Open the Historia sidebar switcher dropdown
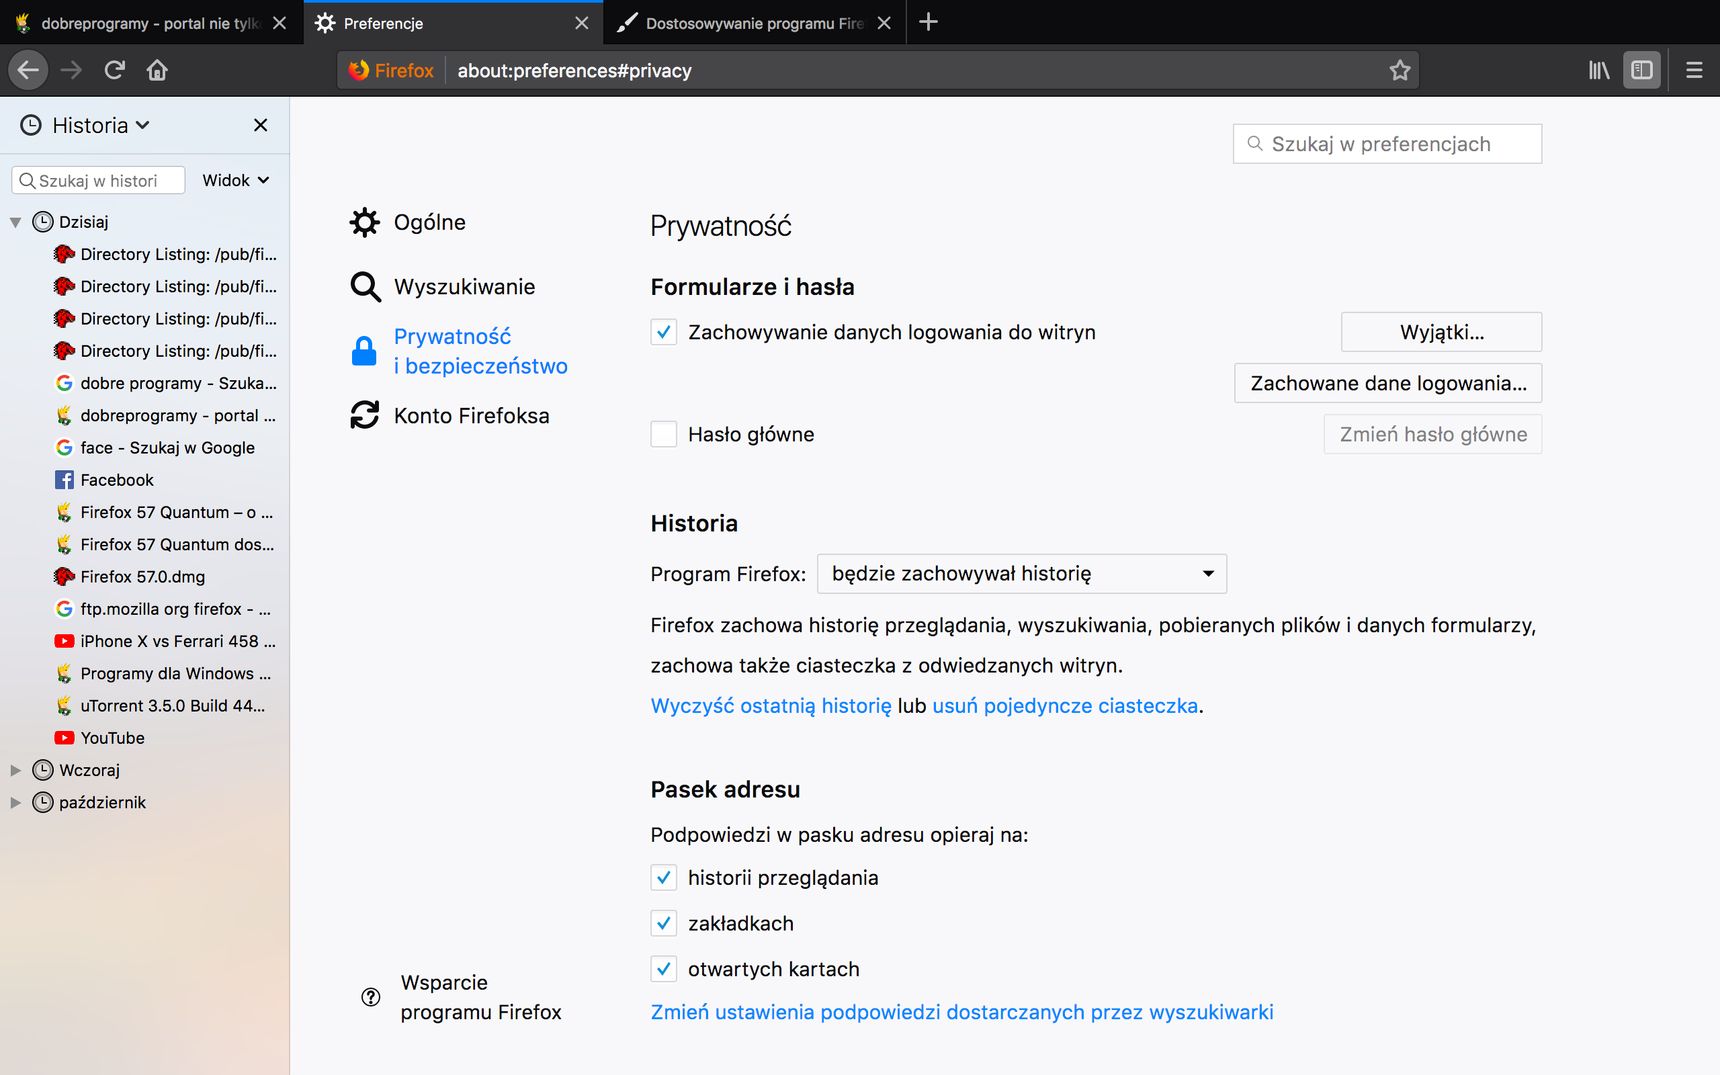The height and width of the screenshot is (1075, 1720). pyautogui.click(x=101, y=125)
